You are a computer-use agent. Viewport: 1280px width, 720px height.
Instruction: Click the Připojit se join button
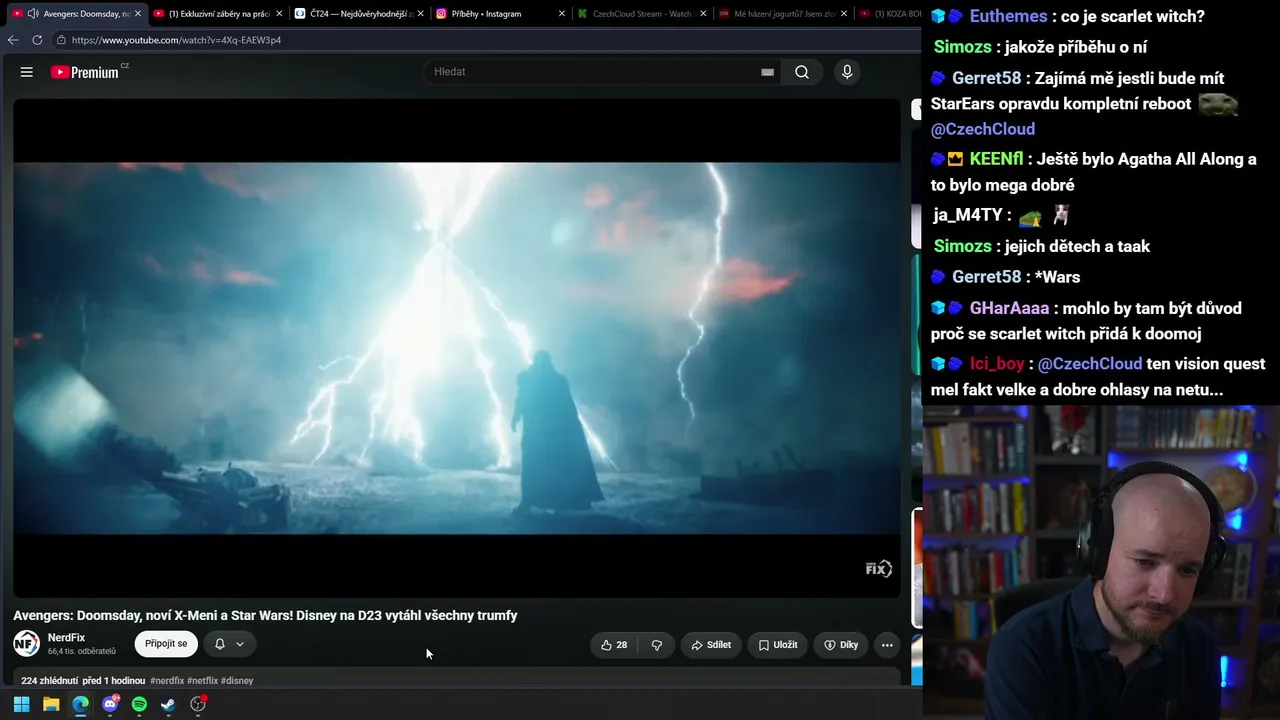point(166,644)
